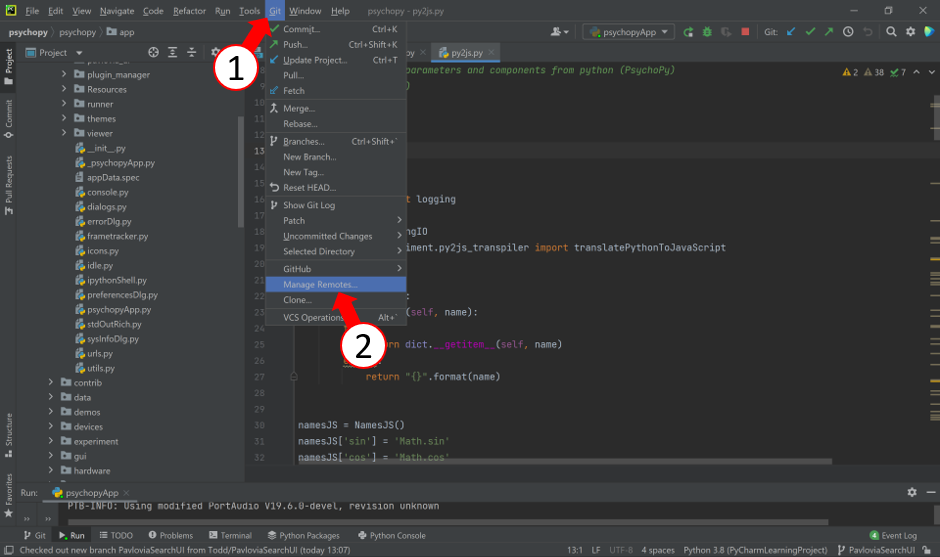This screenshot has width=940, height=557.
Task: Open the Favorites side tool window
Action: point(8,495)
